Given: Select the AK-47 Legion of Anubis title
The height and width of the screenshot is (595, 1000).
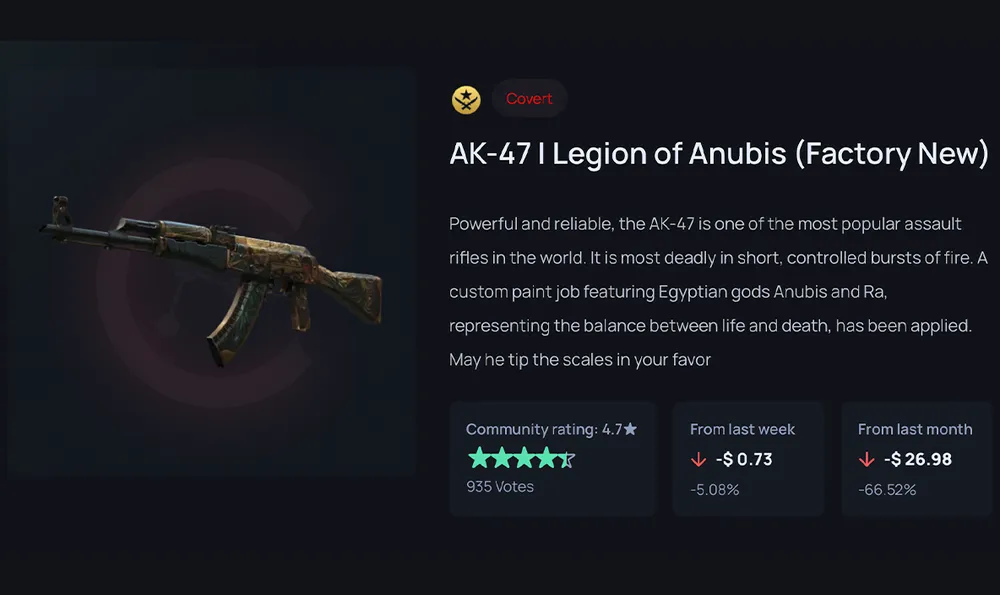Looking at the screenshot, I should (x=716, y=154).
